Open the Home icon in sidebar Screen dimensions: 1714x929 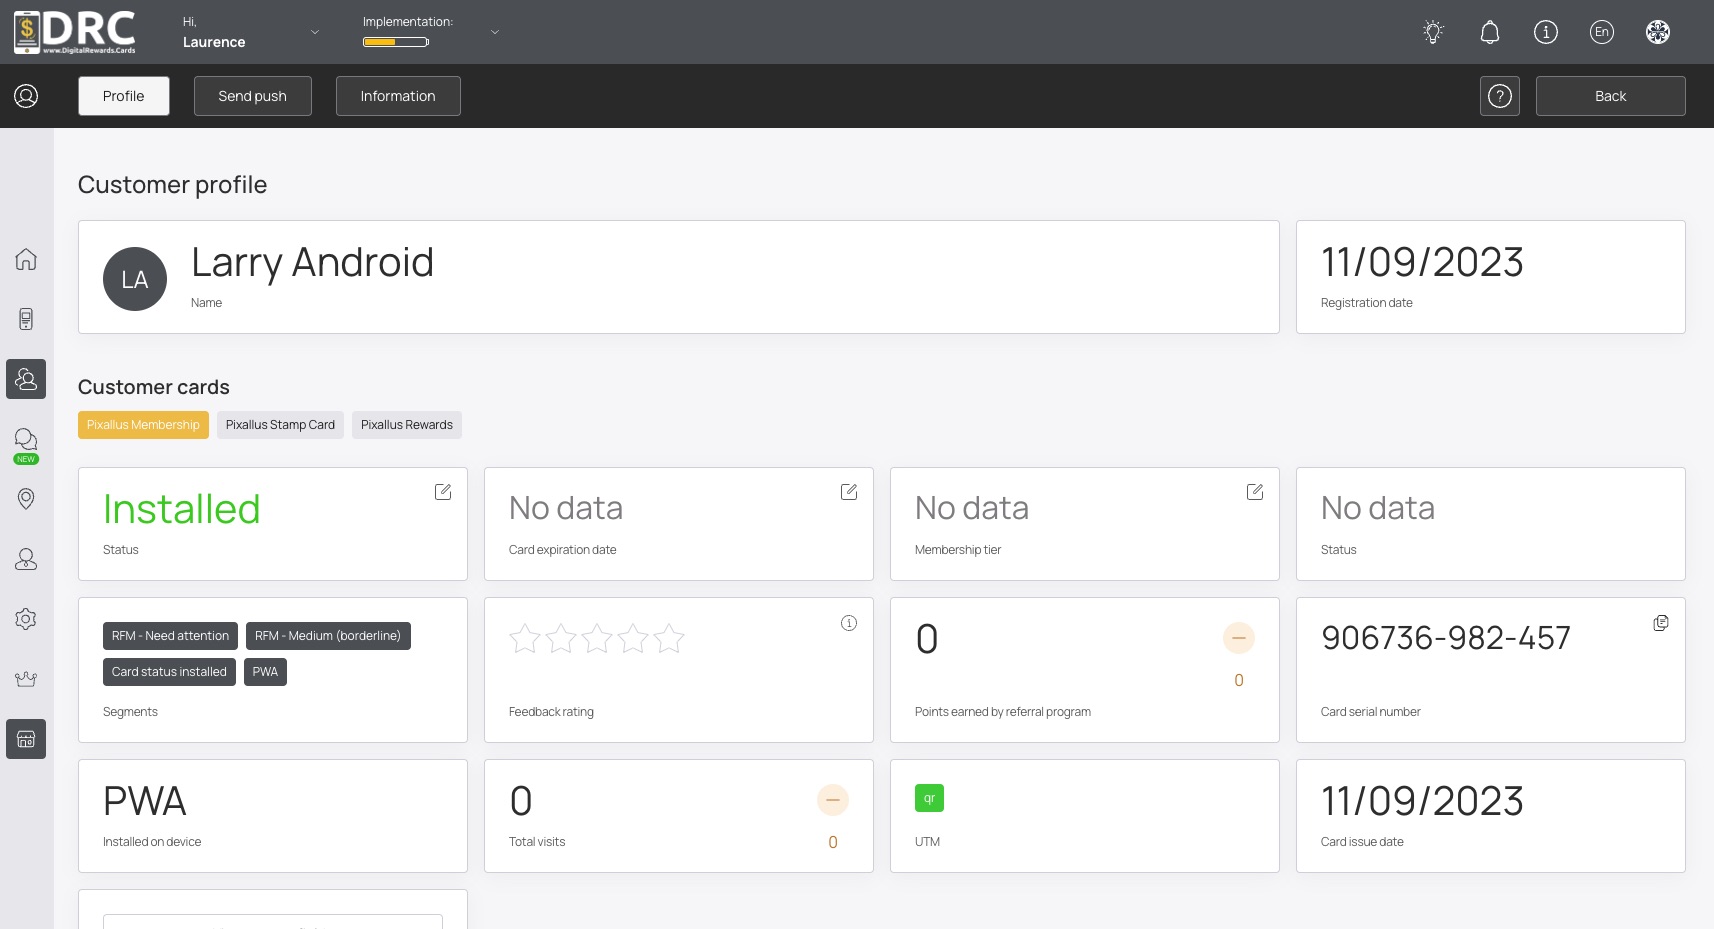pyautogui.click(x=26, y=259)
